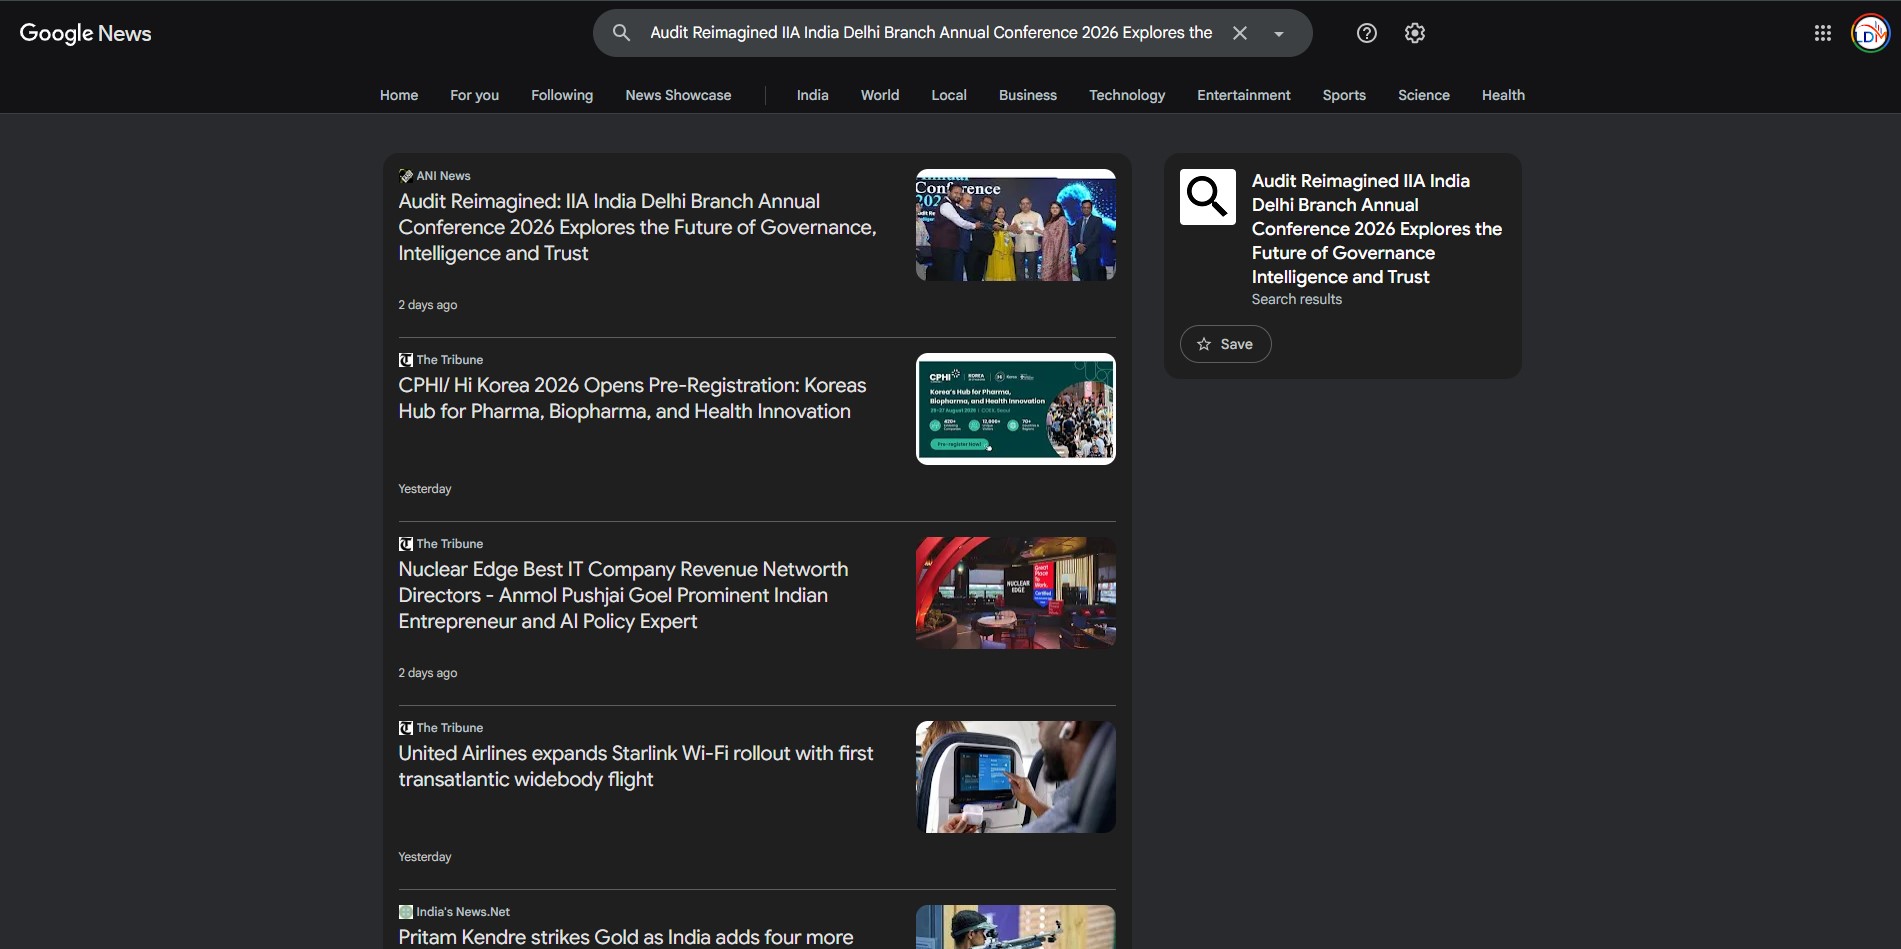The image size is (1901, 949).
Task: Open the CPHI/Hi Korea 2026 article headline
Action: point(632,398)
